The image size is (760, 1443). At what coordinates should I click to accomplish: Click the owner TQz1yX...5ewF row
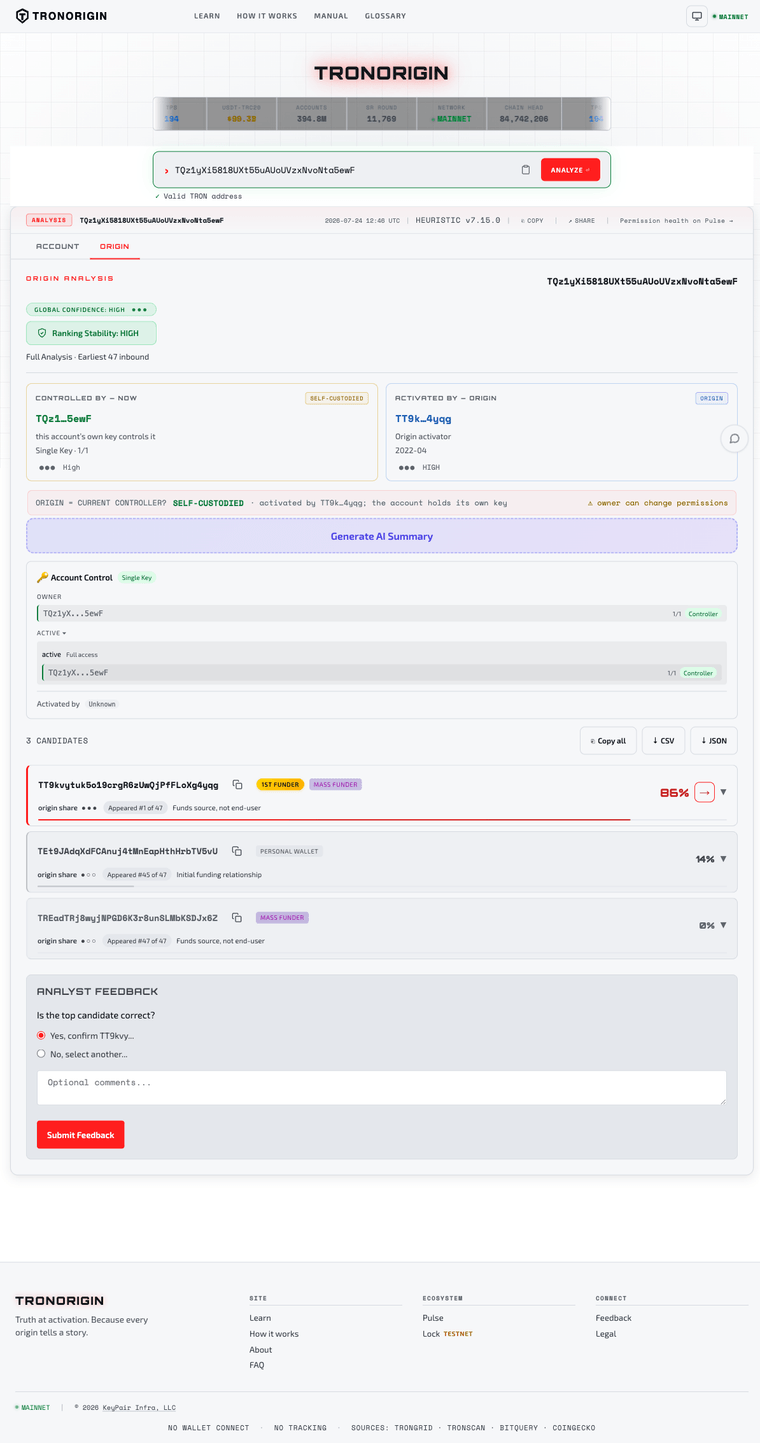pos(382,613)
